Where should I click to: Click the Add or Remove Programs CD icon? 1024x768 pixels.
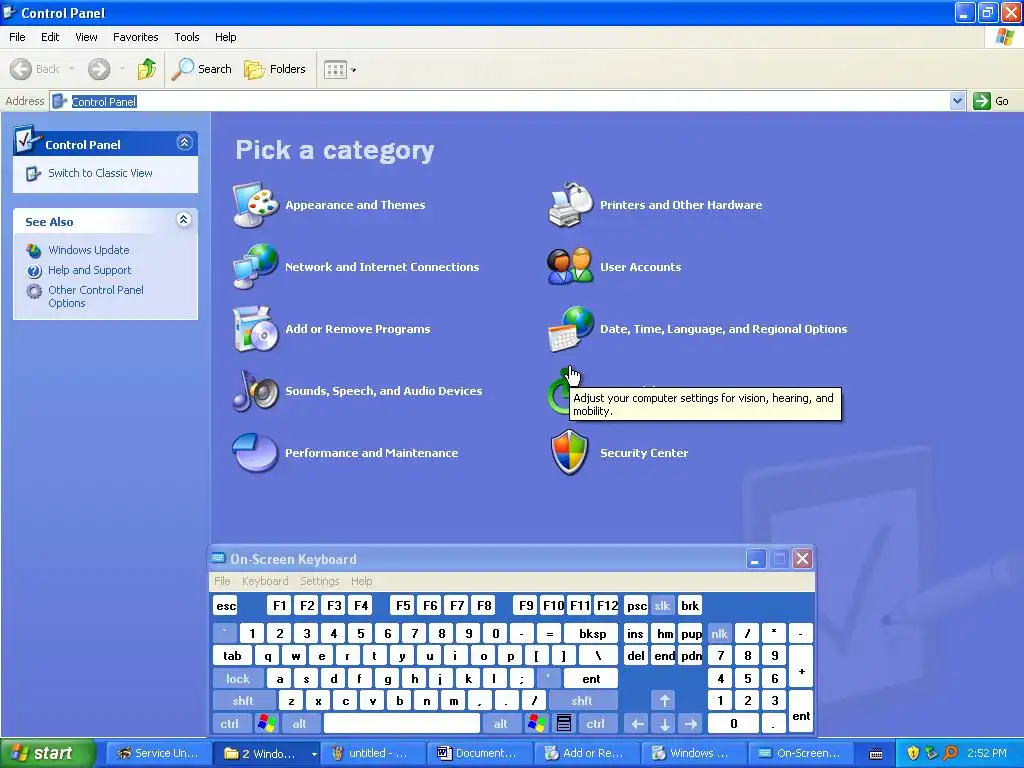pyautogui.click(x=256, y=328)
